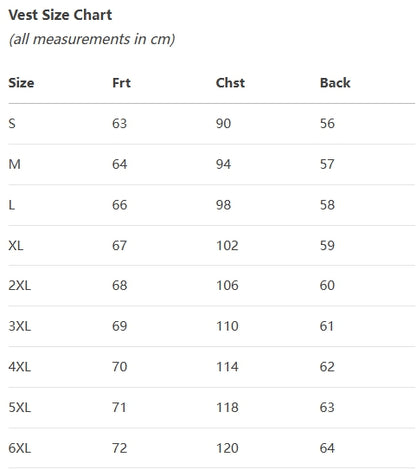The image size is (416, 470).
Task: Click the measurements in cm note
Action: click(92, 39)
